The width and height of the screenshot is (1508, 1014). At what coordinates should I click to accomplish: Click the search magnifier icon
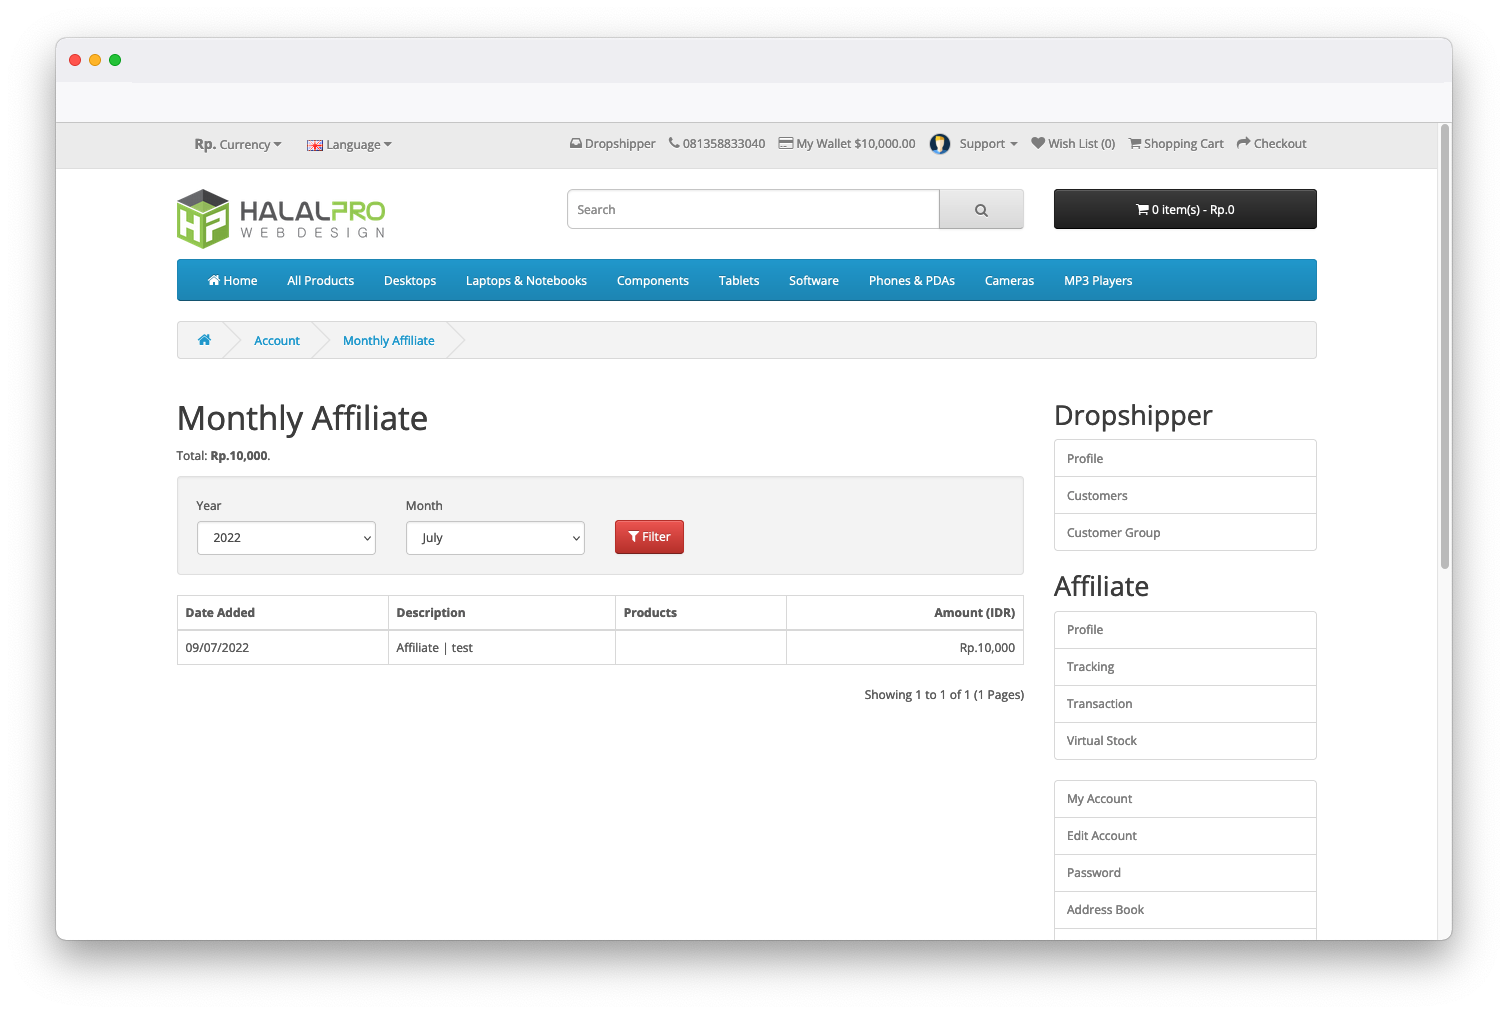(x=980, y=209)
